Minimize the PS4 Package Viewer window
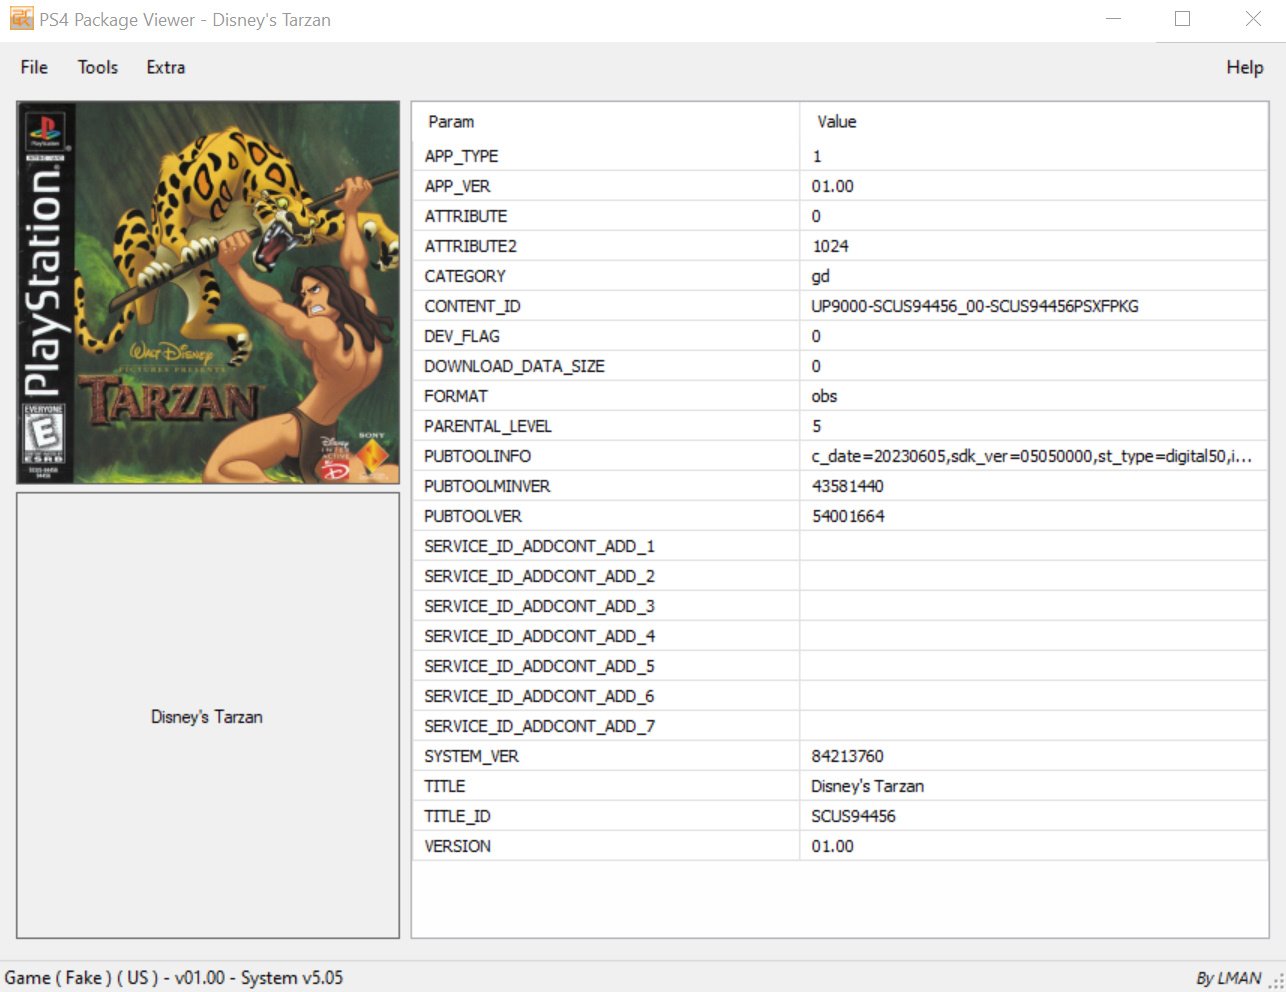This screenshot has width=1286, height=992. 1114,19
